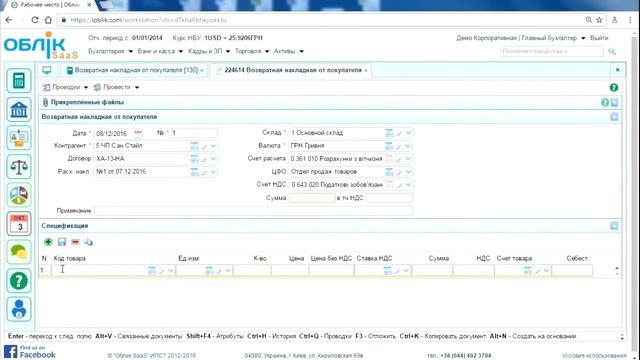Click the global search input field
Screen dimensions: 640x360
(551, 51)
